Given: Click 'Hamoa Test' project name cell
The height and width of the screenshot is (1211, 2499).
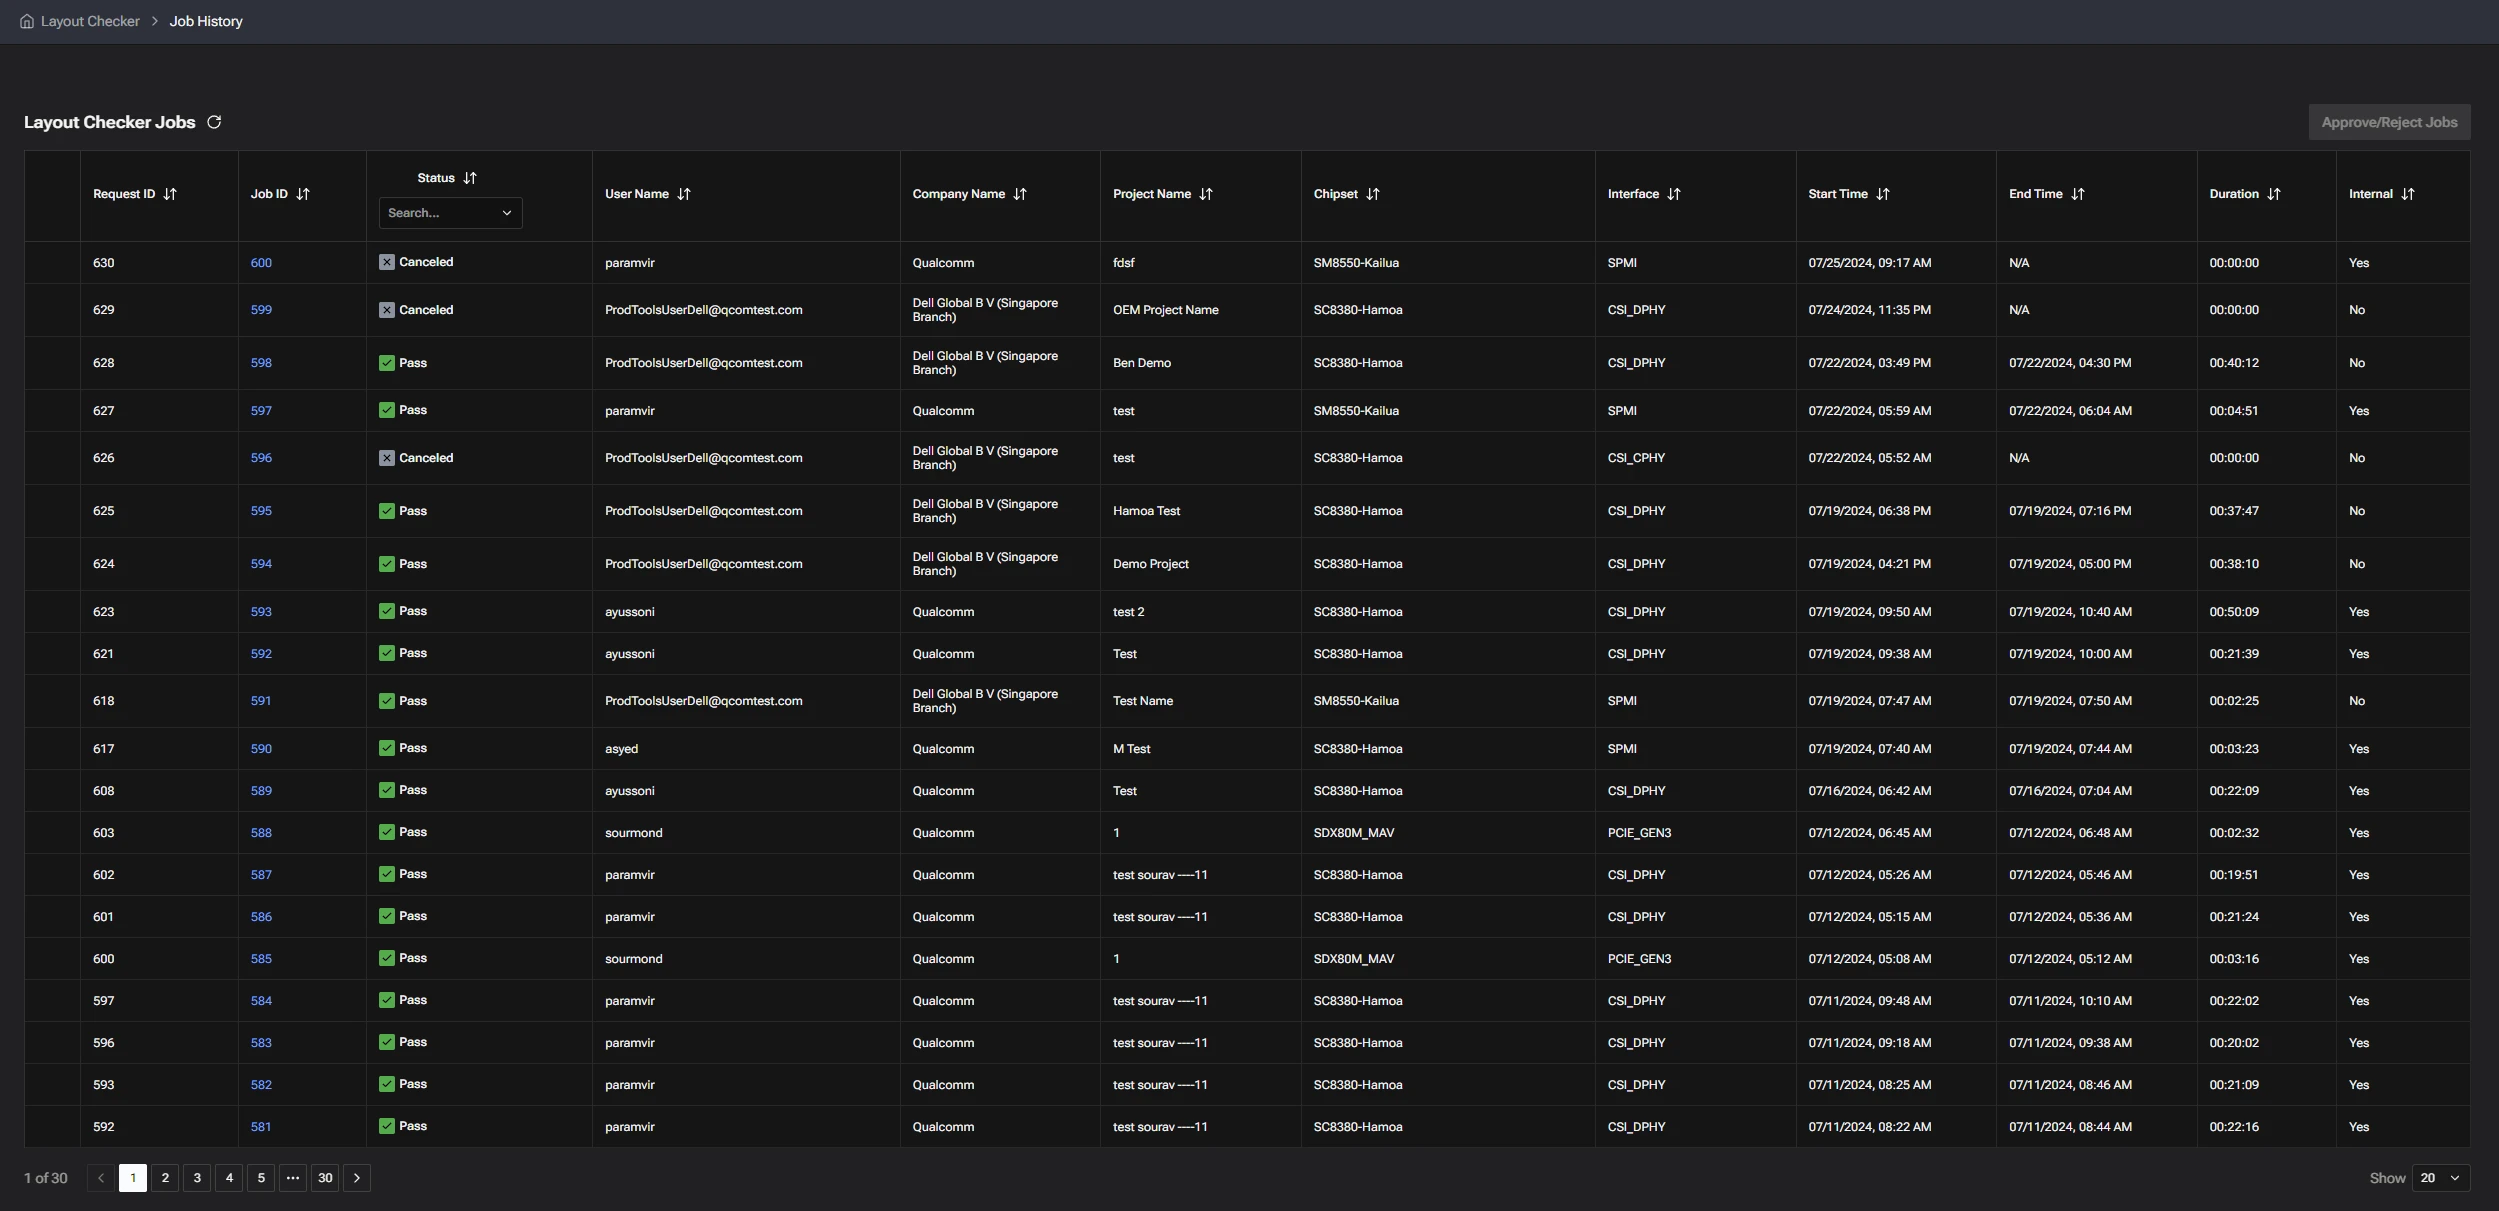Looking at the screenshot, I should point(1146,511).
